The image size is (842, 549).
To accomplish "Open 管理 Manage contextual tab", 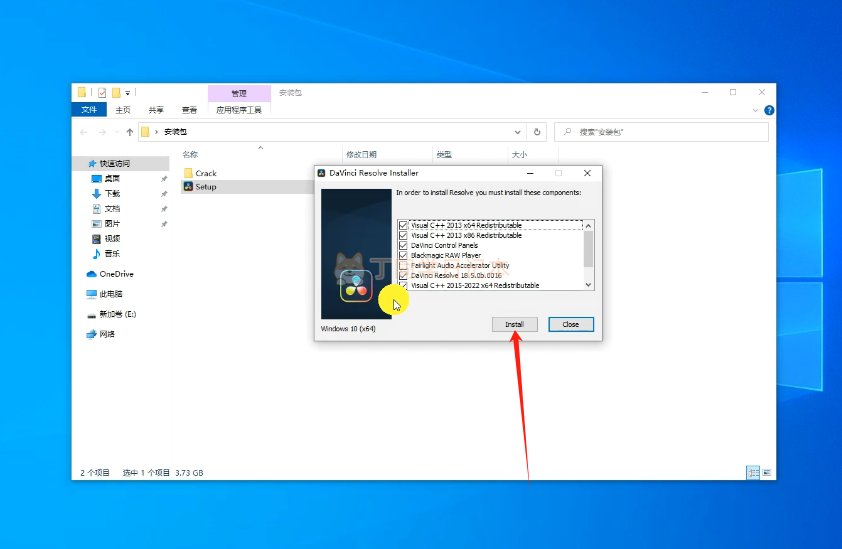I will pyautogui.click(x=239, y=93).
